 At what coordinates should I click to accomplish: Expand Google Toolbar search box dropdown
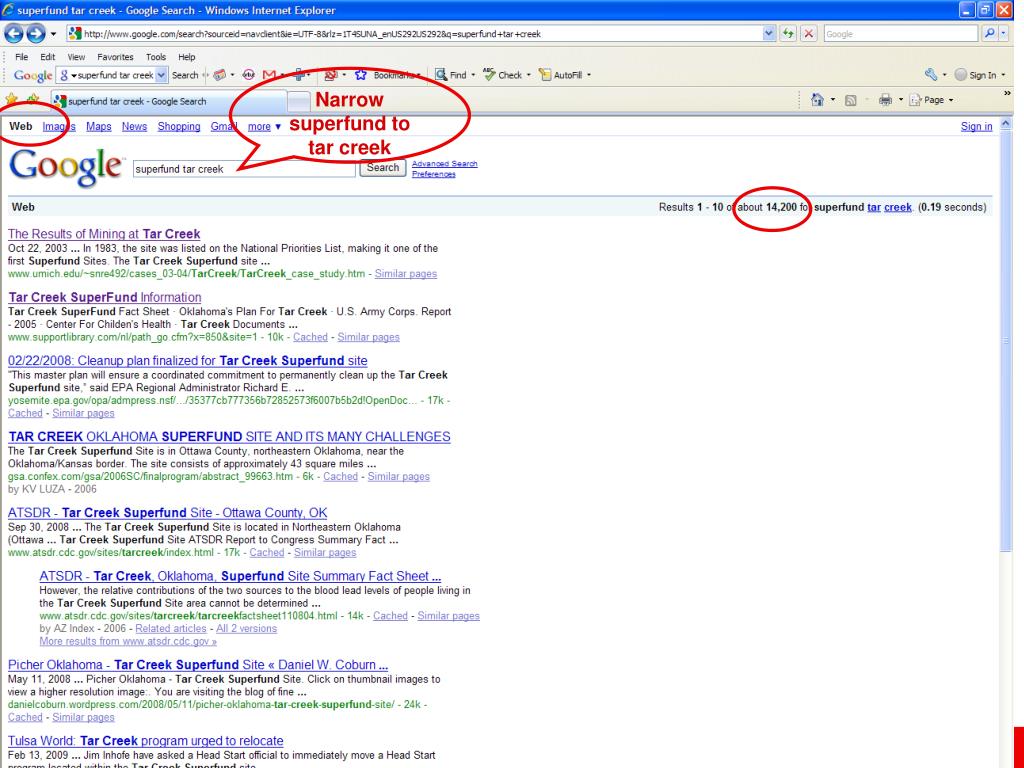(x=161, y=75)
